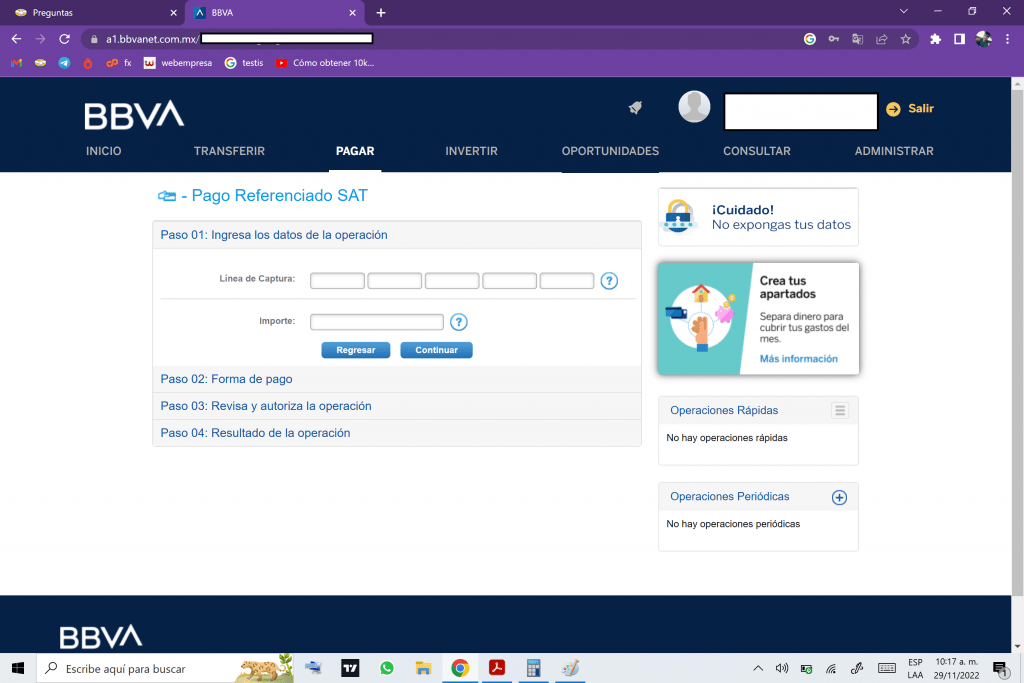1024x683 pixels.
Task: Open TradingView from the taskbar
Action: 351,668
